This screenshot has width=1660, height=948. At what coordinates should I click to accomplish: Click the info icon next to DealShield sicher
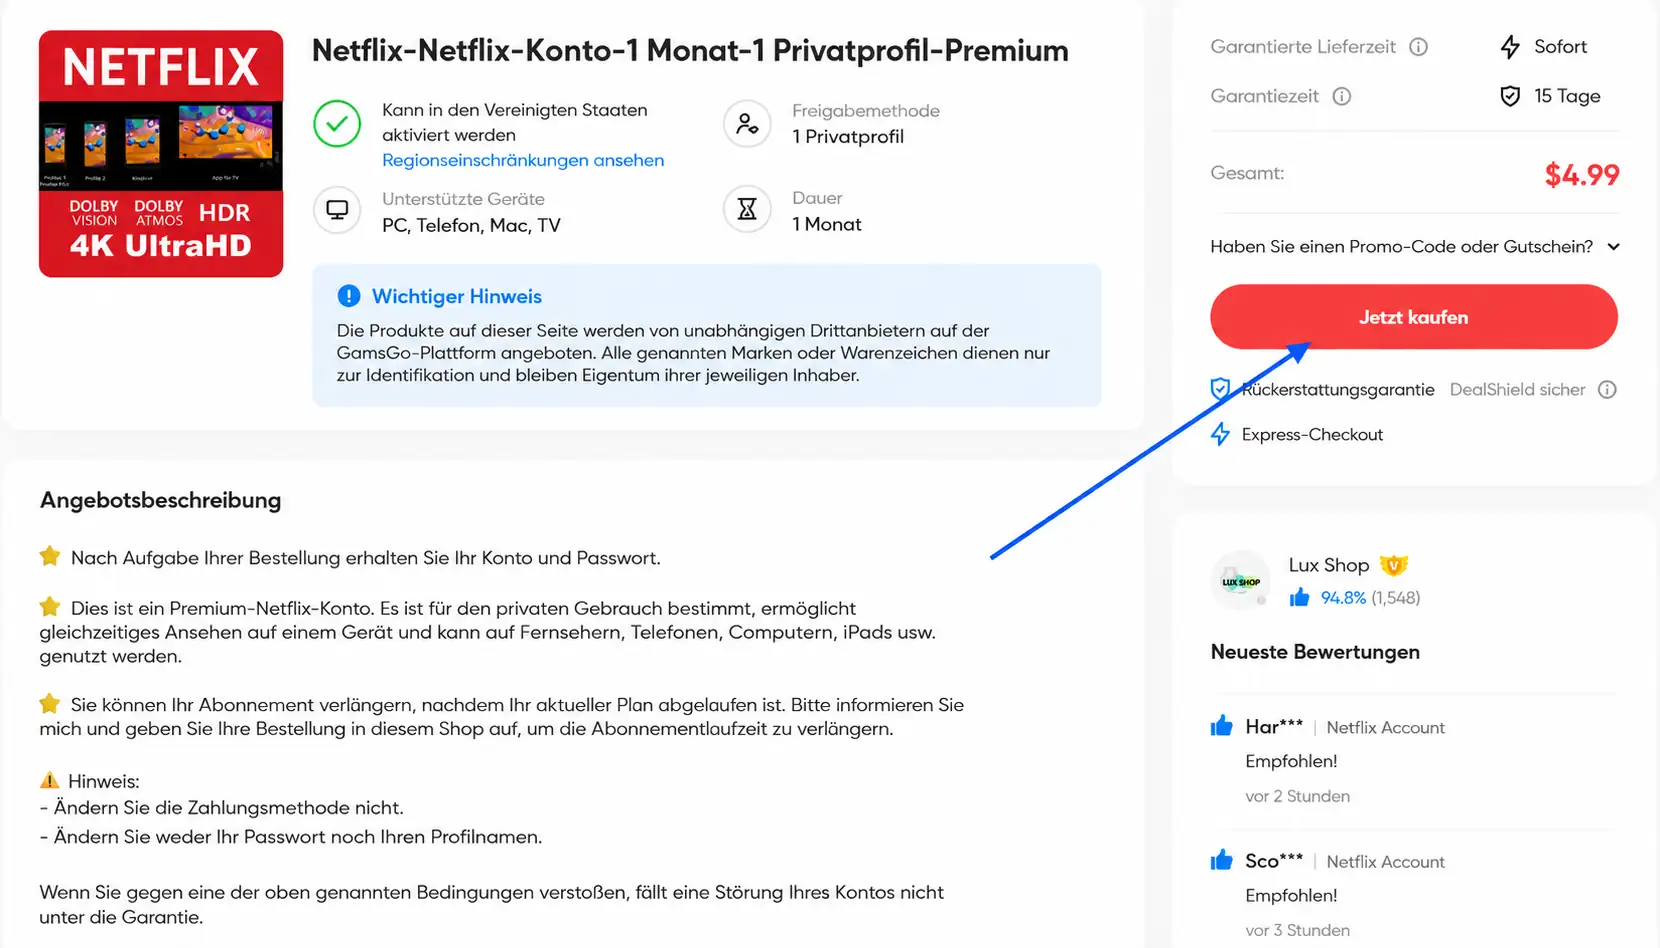(1607, 390)
